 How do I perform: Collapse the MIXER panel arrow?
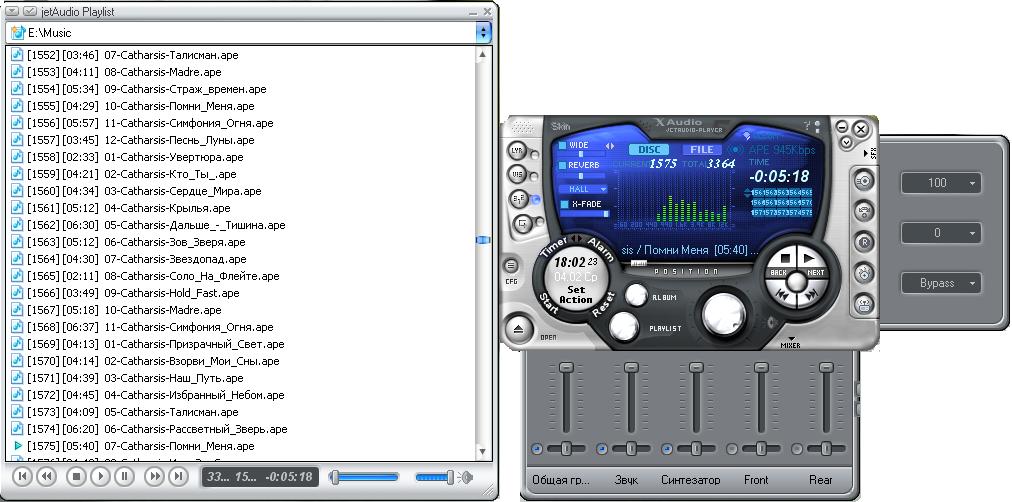791,338
